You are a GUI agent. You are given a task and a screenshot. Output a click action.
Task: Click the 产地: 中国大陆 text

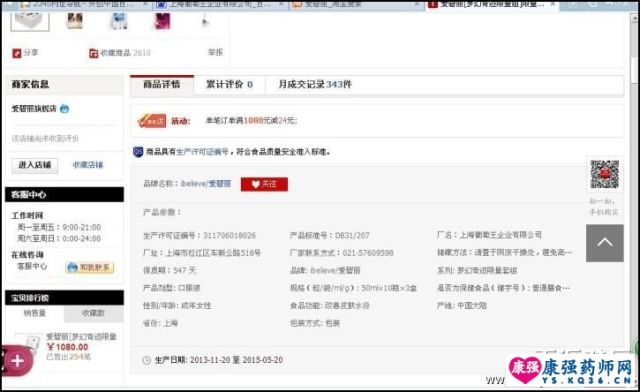coord(462,305)
